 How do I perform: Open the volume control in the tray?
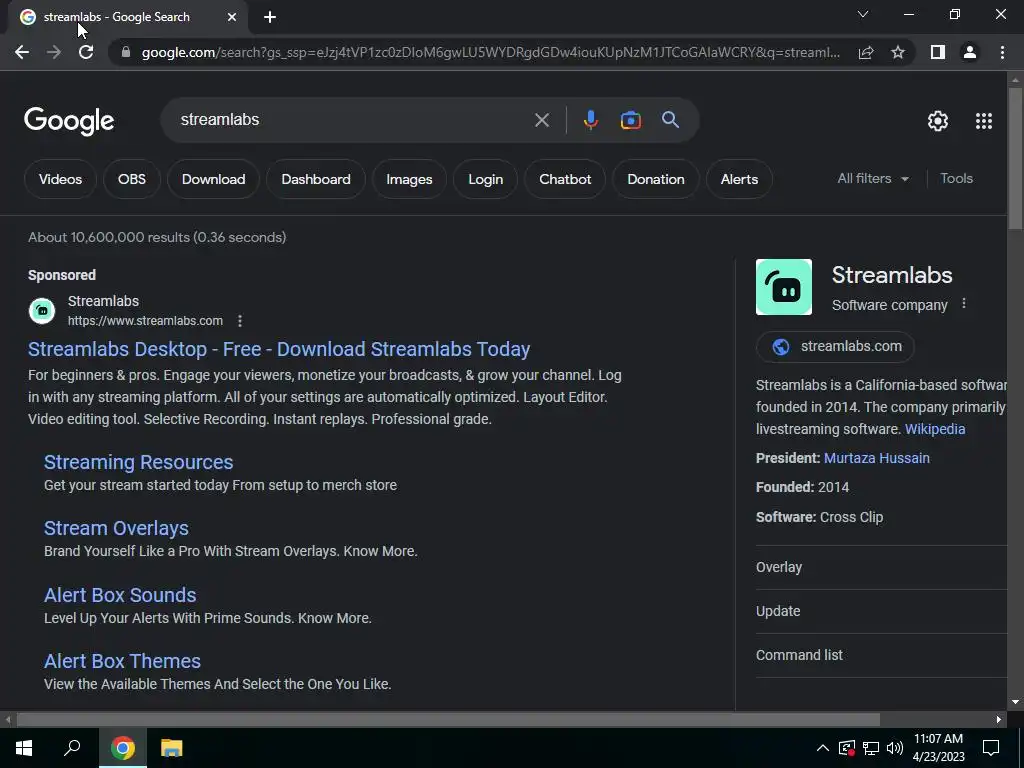coord(895,748)
